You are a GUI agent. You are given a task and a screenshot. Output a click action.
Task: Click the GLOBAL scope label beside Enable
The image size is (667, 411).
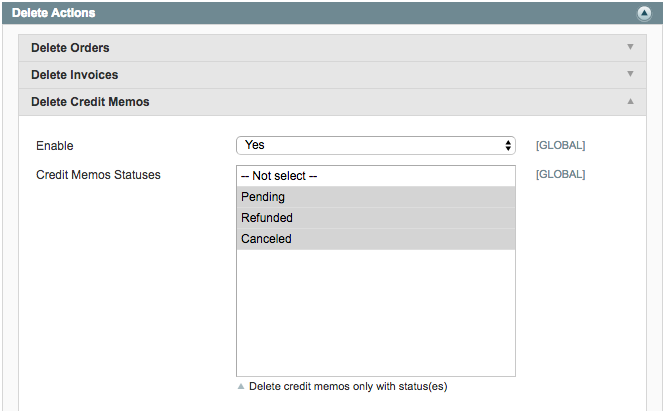pyautogui.click(x=560, y=146)
